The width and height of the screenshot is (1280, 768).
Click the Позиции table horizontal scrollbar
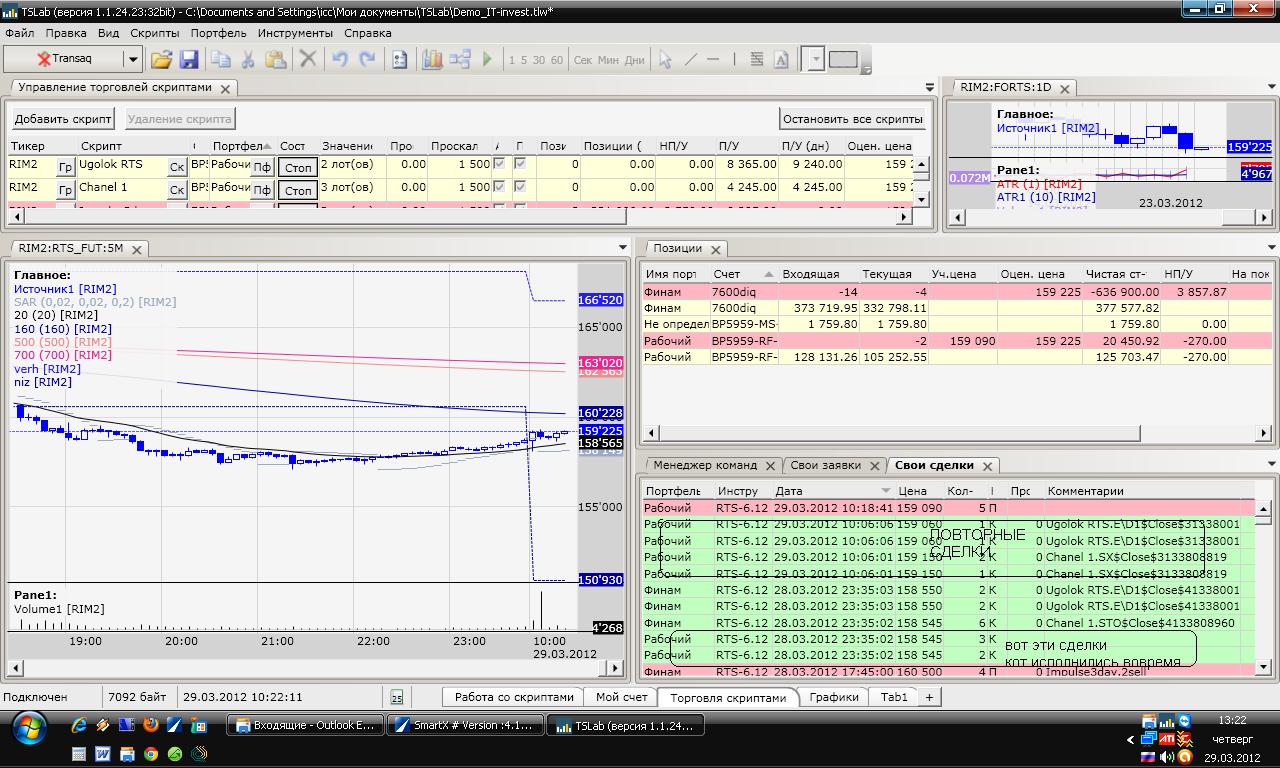pos(900,433)
